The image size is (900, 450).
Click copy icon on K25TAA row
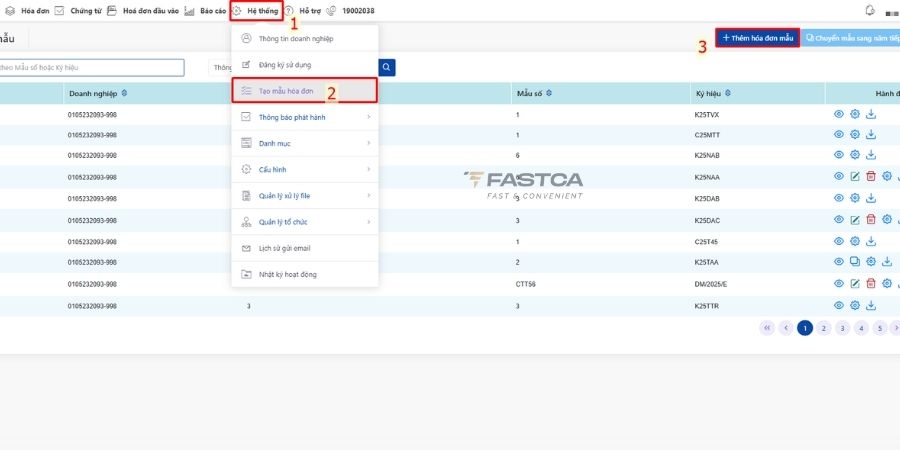(x=855, y=263)
